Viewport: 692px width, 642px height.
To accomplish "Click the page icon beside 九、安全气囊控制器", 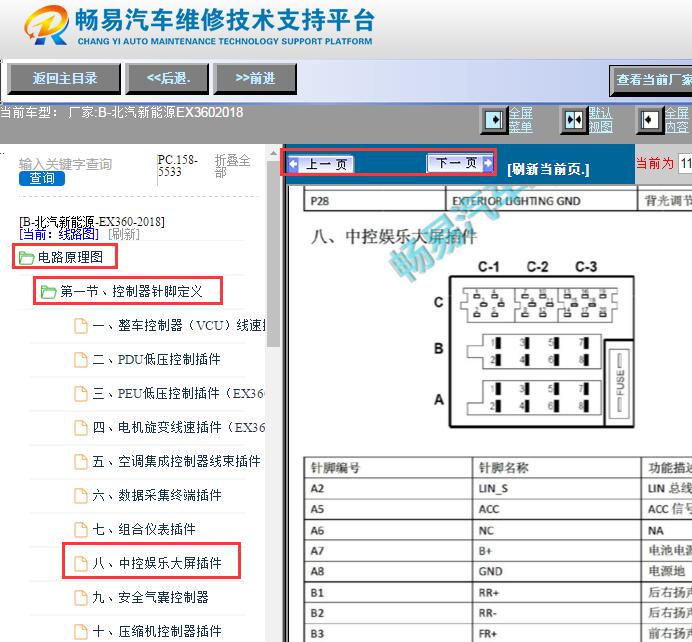I will 80,597.
